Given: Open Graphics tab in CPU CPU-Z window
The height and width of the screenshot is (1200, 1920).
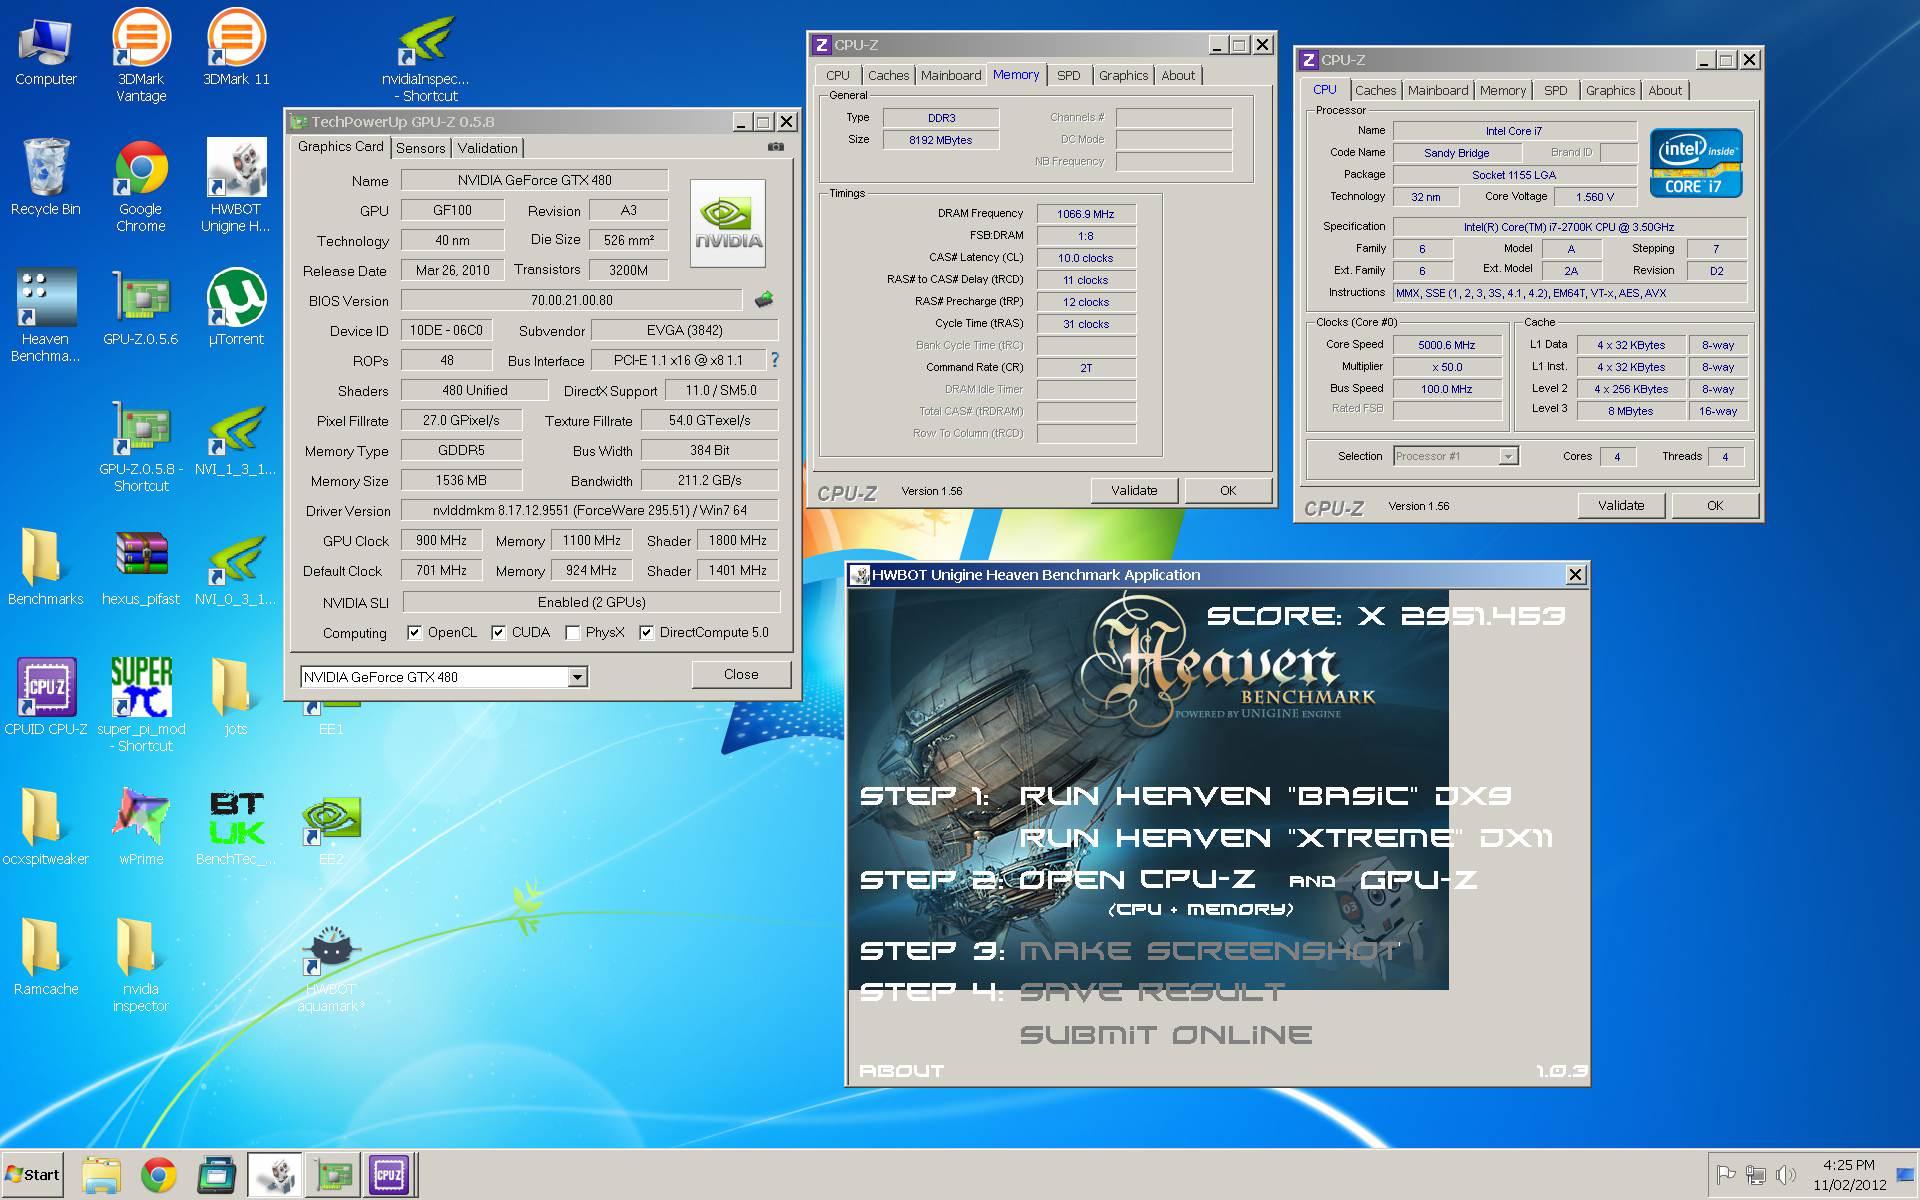Looking at the screenshot, I should point(1610,90).
